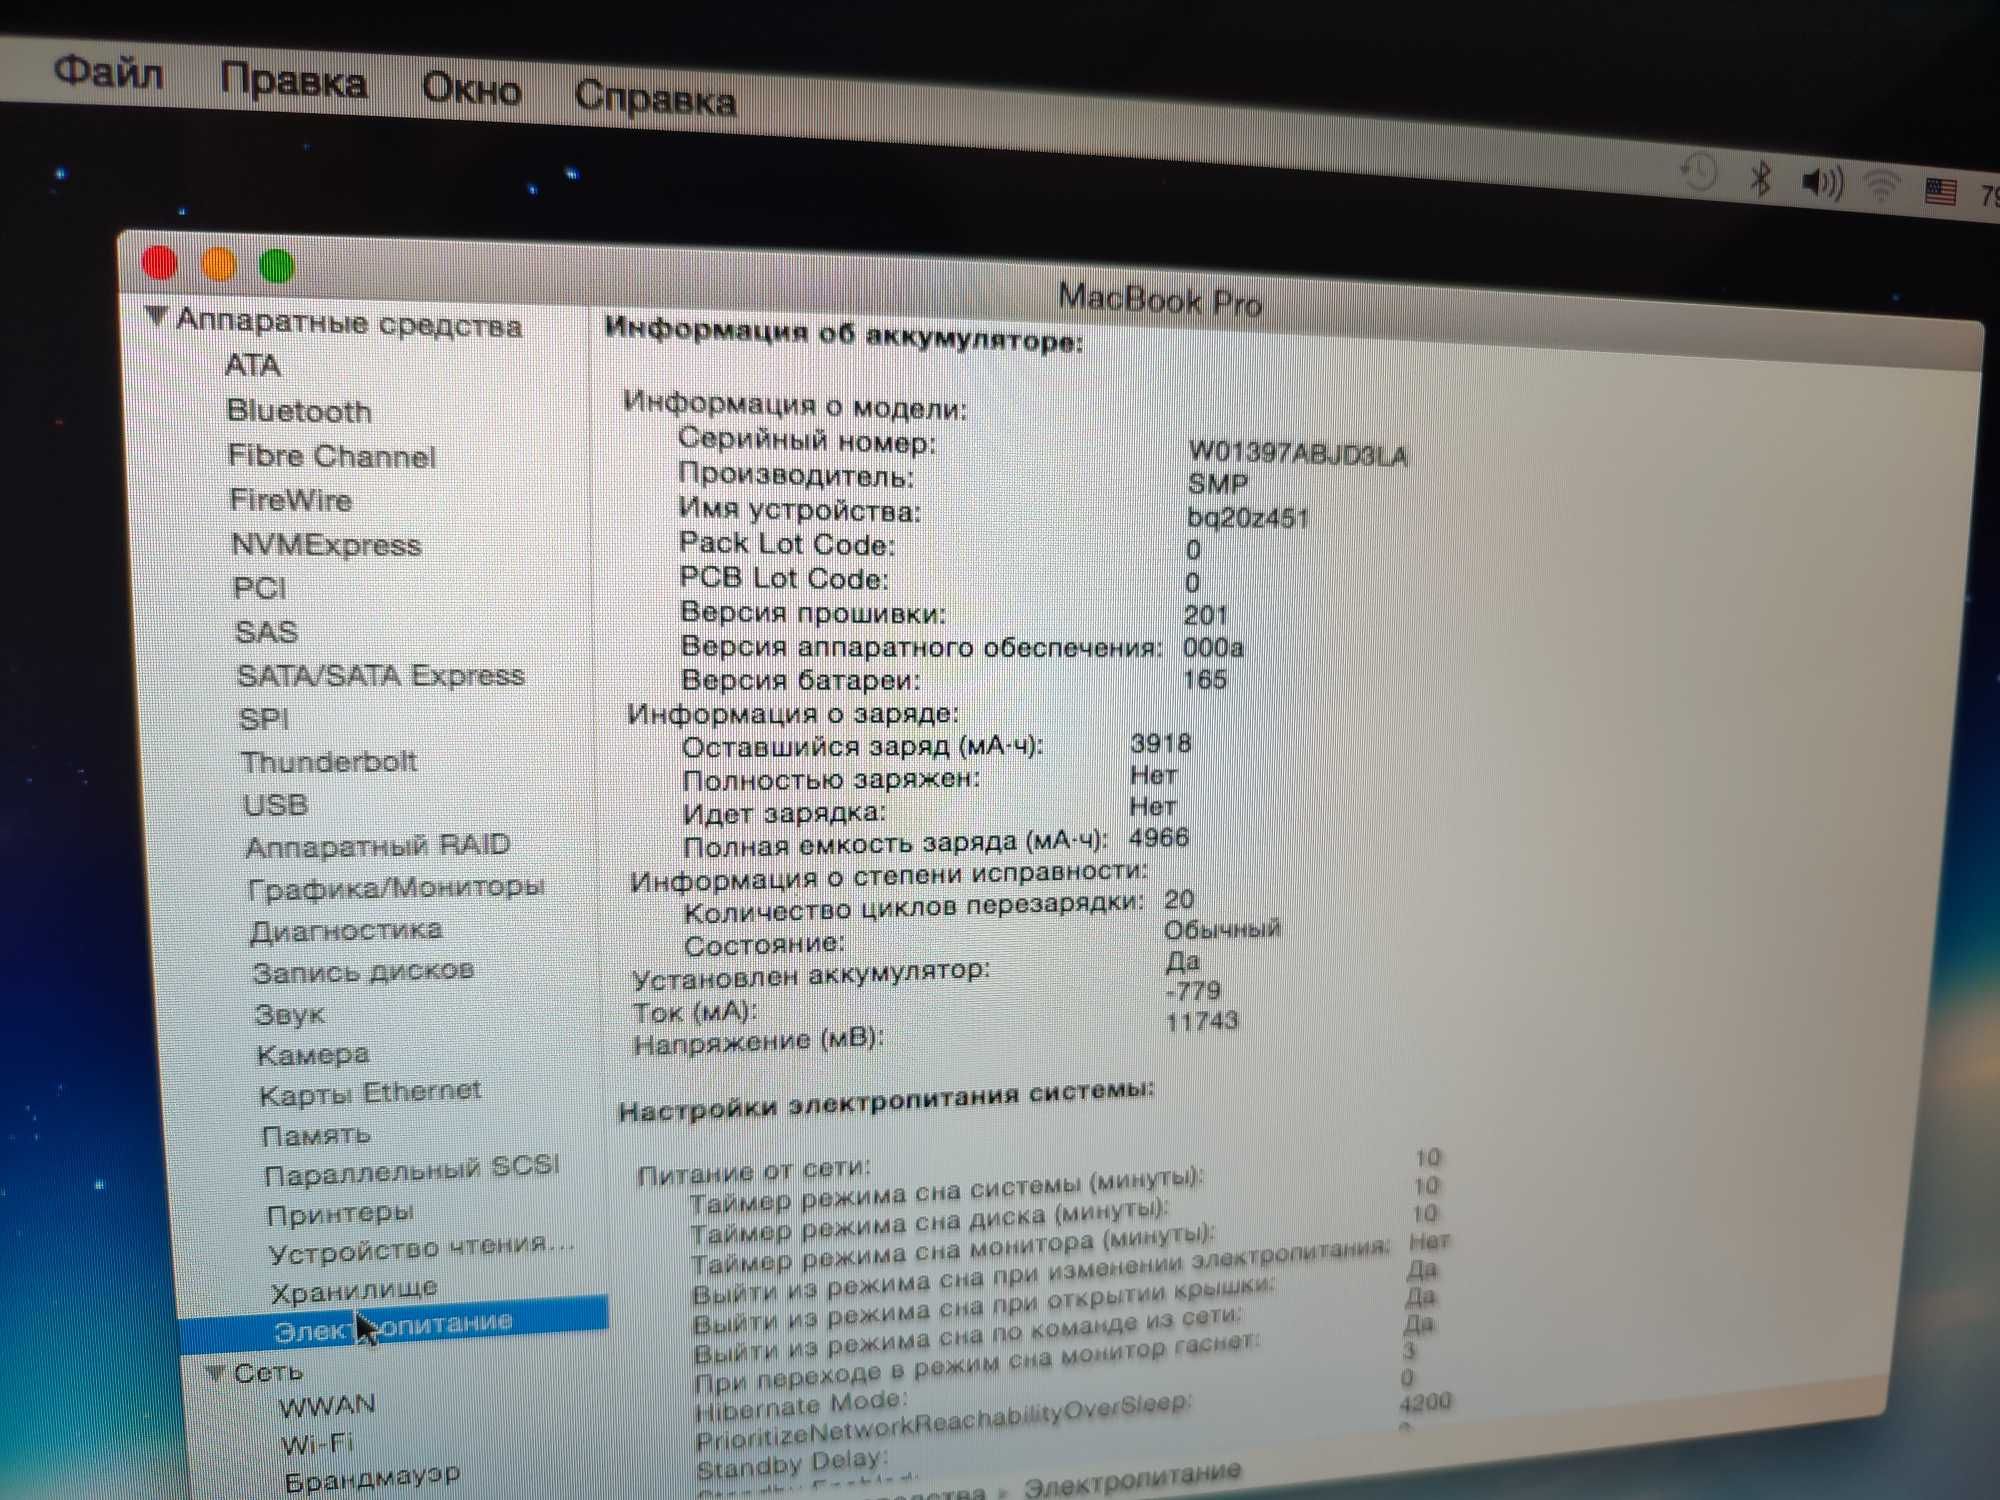Screen dimensions: 2000x1500
Task: Click the battery version value 165
Action: pos(1204,679)
